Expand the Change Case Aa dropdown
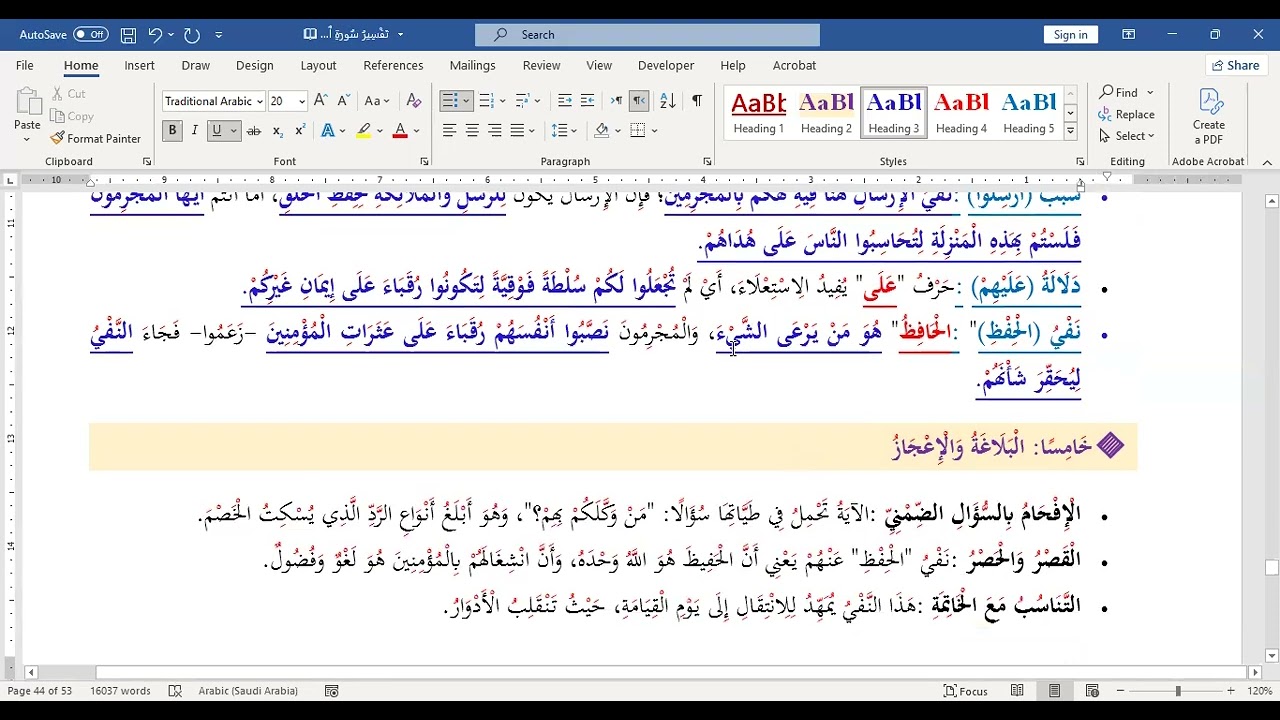Screen dimensions: 1280x720 (x=377, y=101)
